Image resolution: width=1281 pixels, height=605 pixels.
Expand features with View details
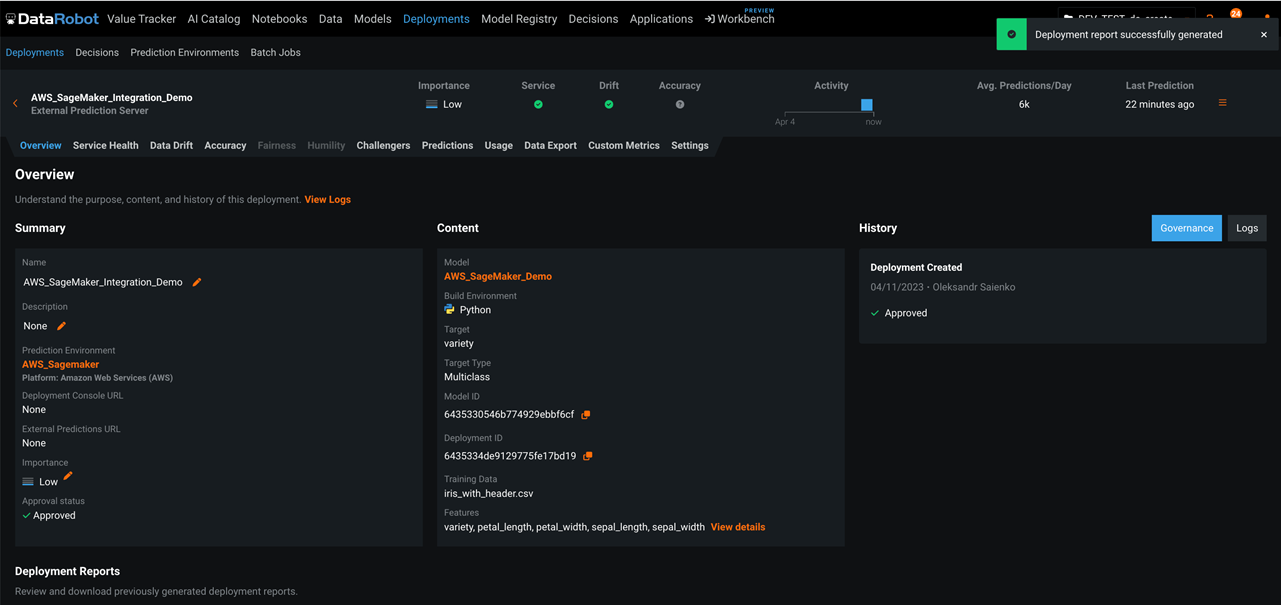[737, 527]
